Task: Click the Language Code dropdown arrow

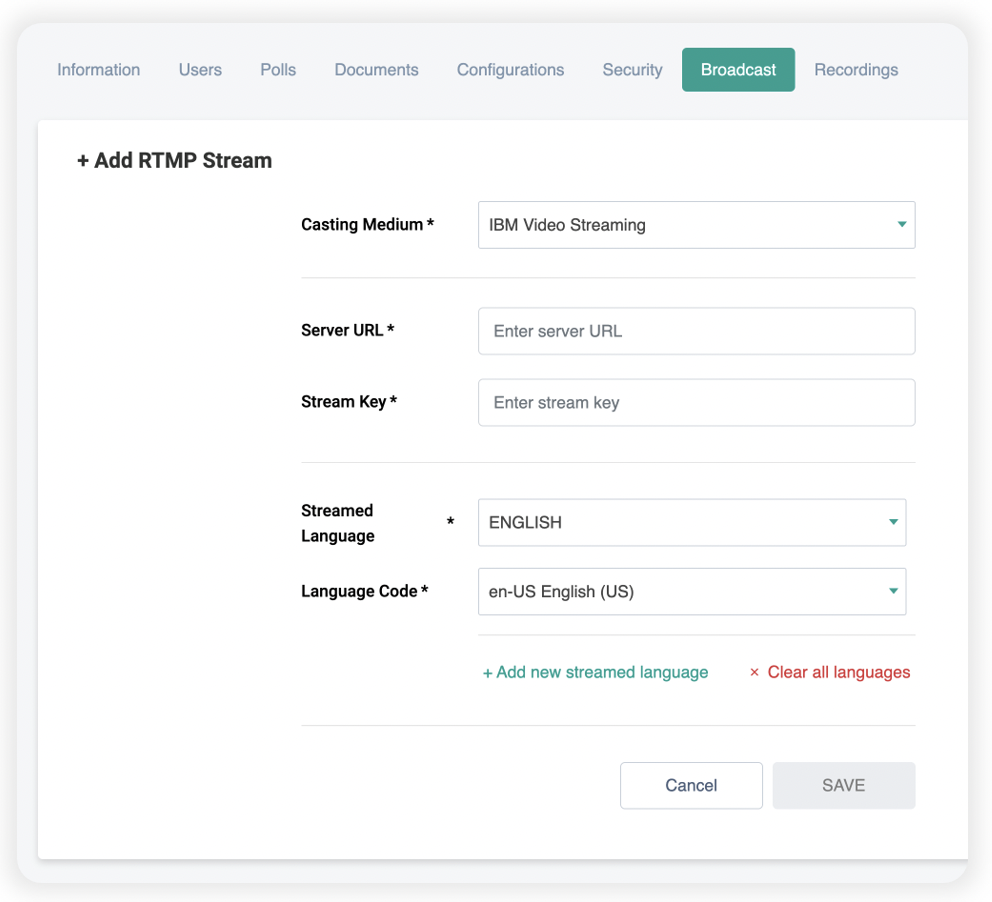Action: tap(893, 591)
